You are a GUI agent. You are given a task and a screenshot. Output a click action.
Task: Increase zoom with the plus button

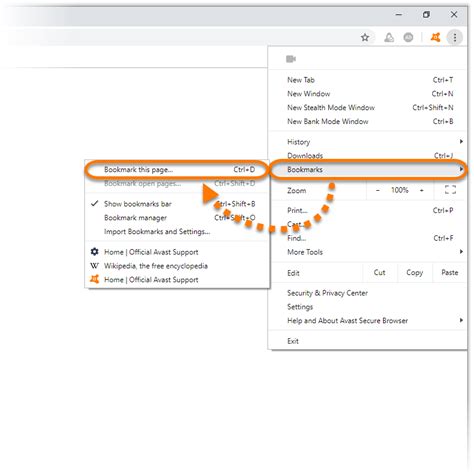pos(422,190)
